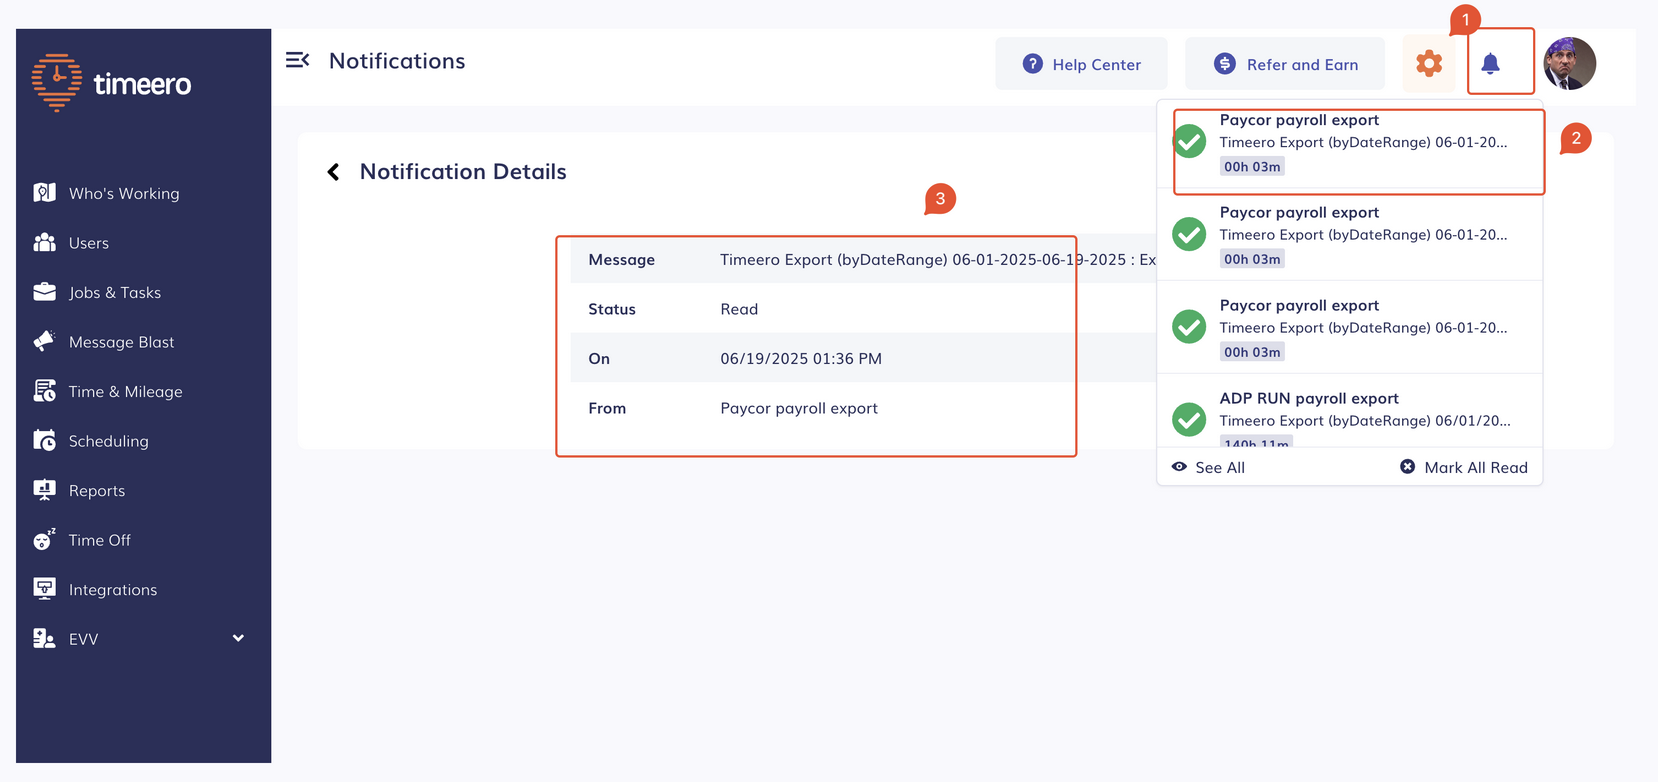The width and height of the screenshot is (1666, 782).
Task: Click the notification bell icon
Action: (1490, 63)
